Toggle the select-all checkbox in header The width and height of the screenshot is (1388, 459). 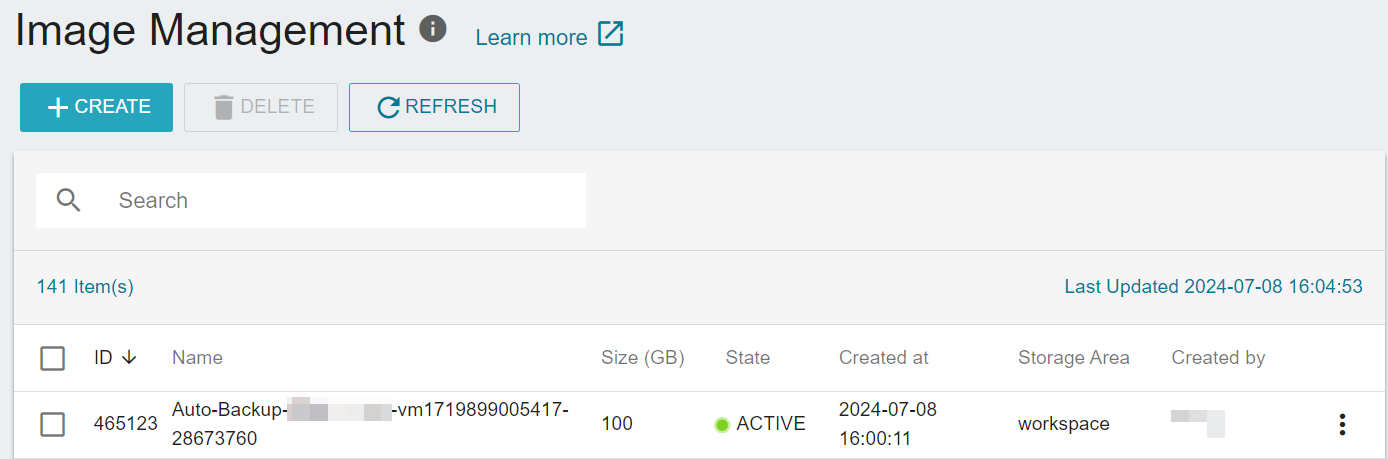coord(53,358)
